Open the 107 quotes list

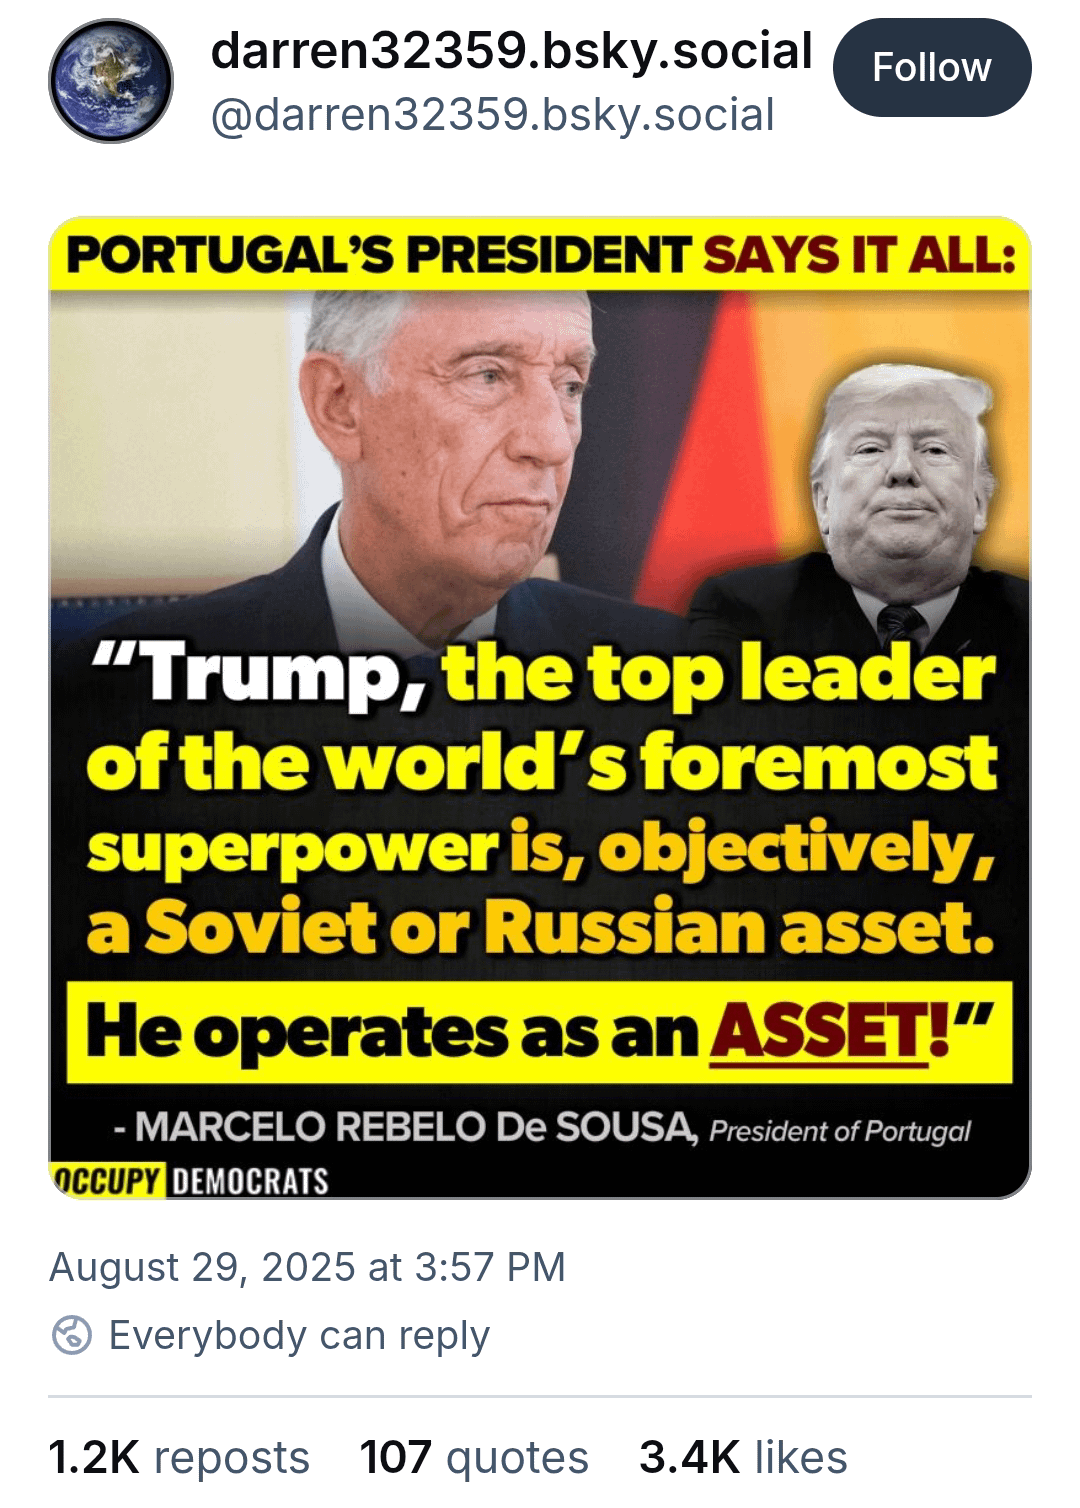pyautogui.click(x=474, y=1457)
